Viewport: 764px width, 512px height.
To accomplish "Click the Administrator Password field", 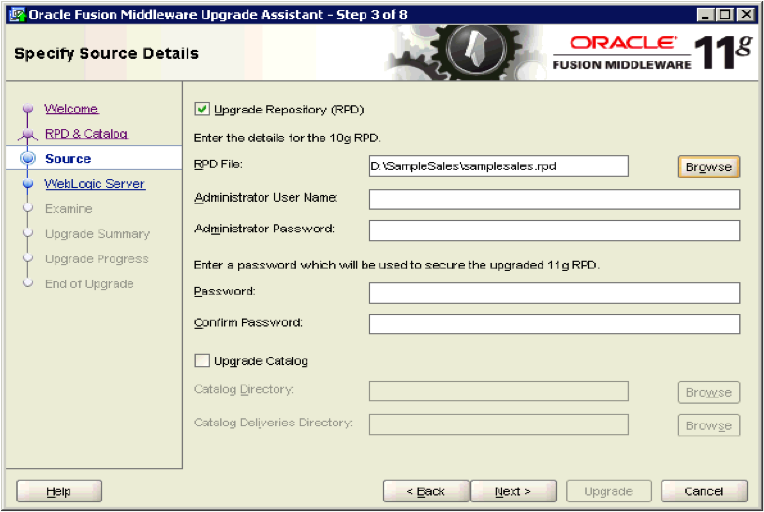I will pos(554,230).
